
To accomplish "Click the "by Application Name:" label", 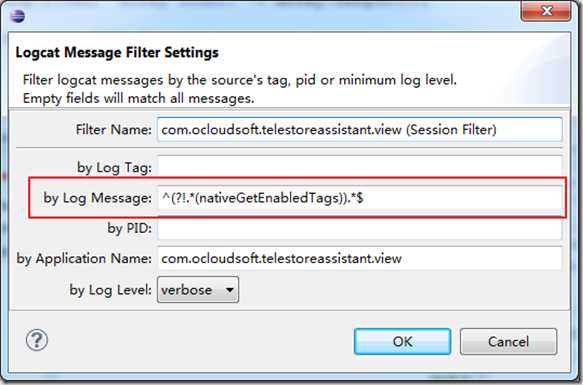I will (84, 259).
